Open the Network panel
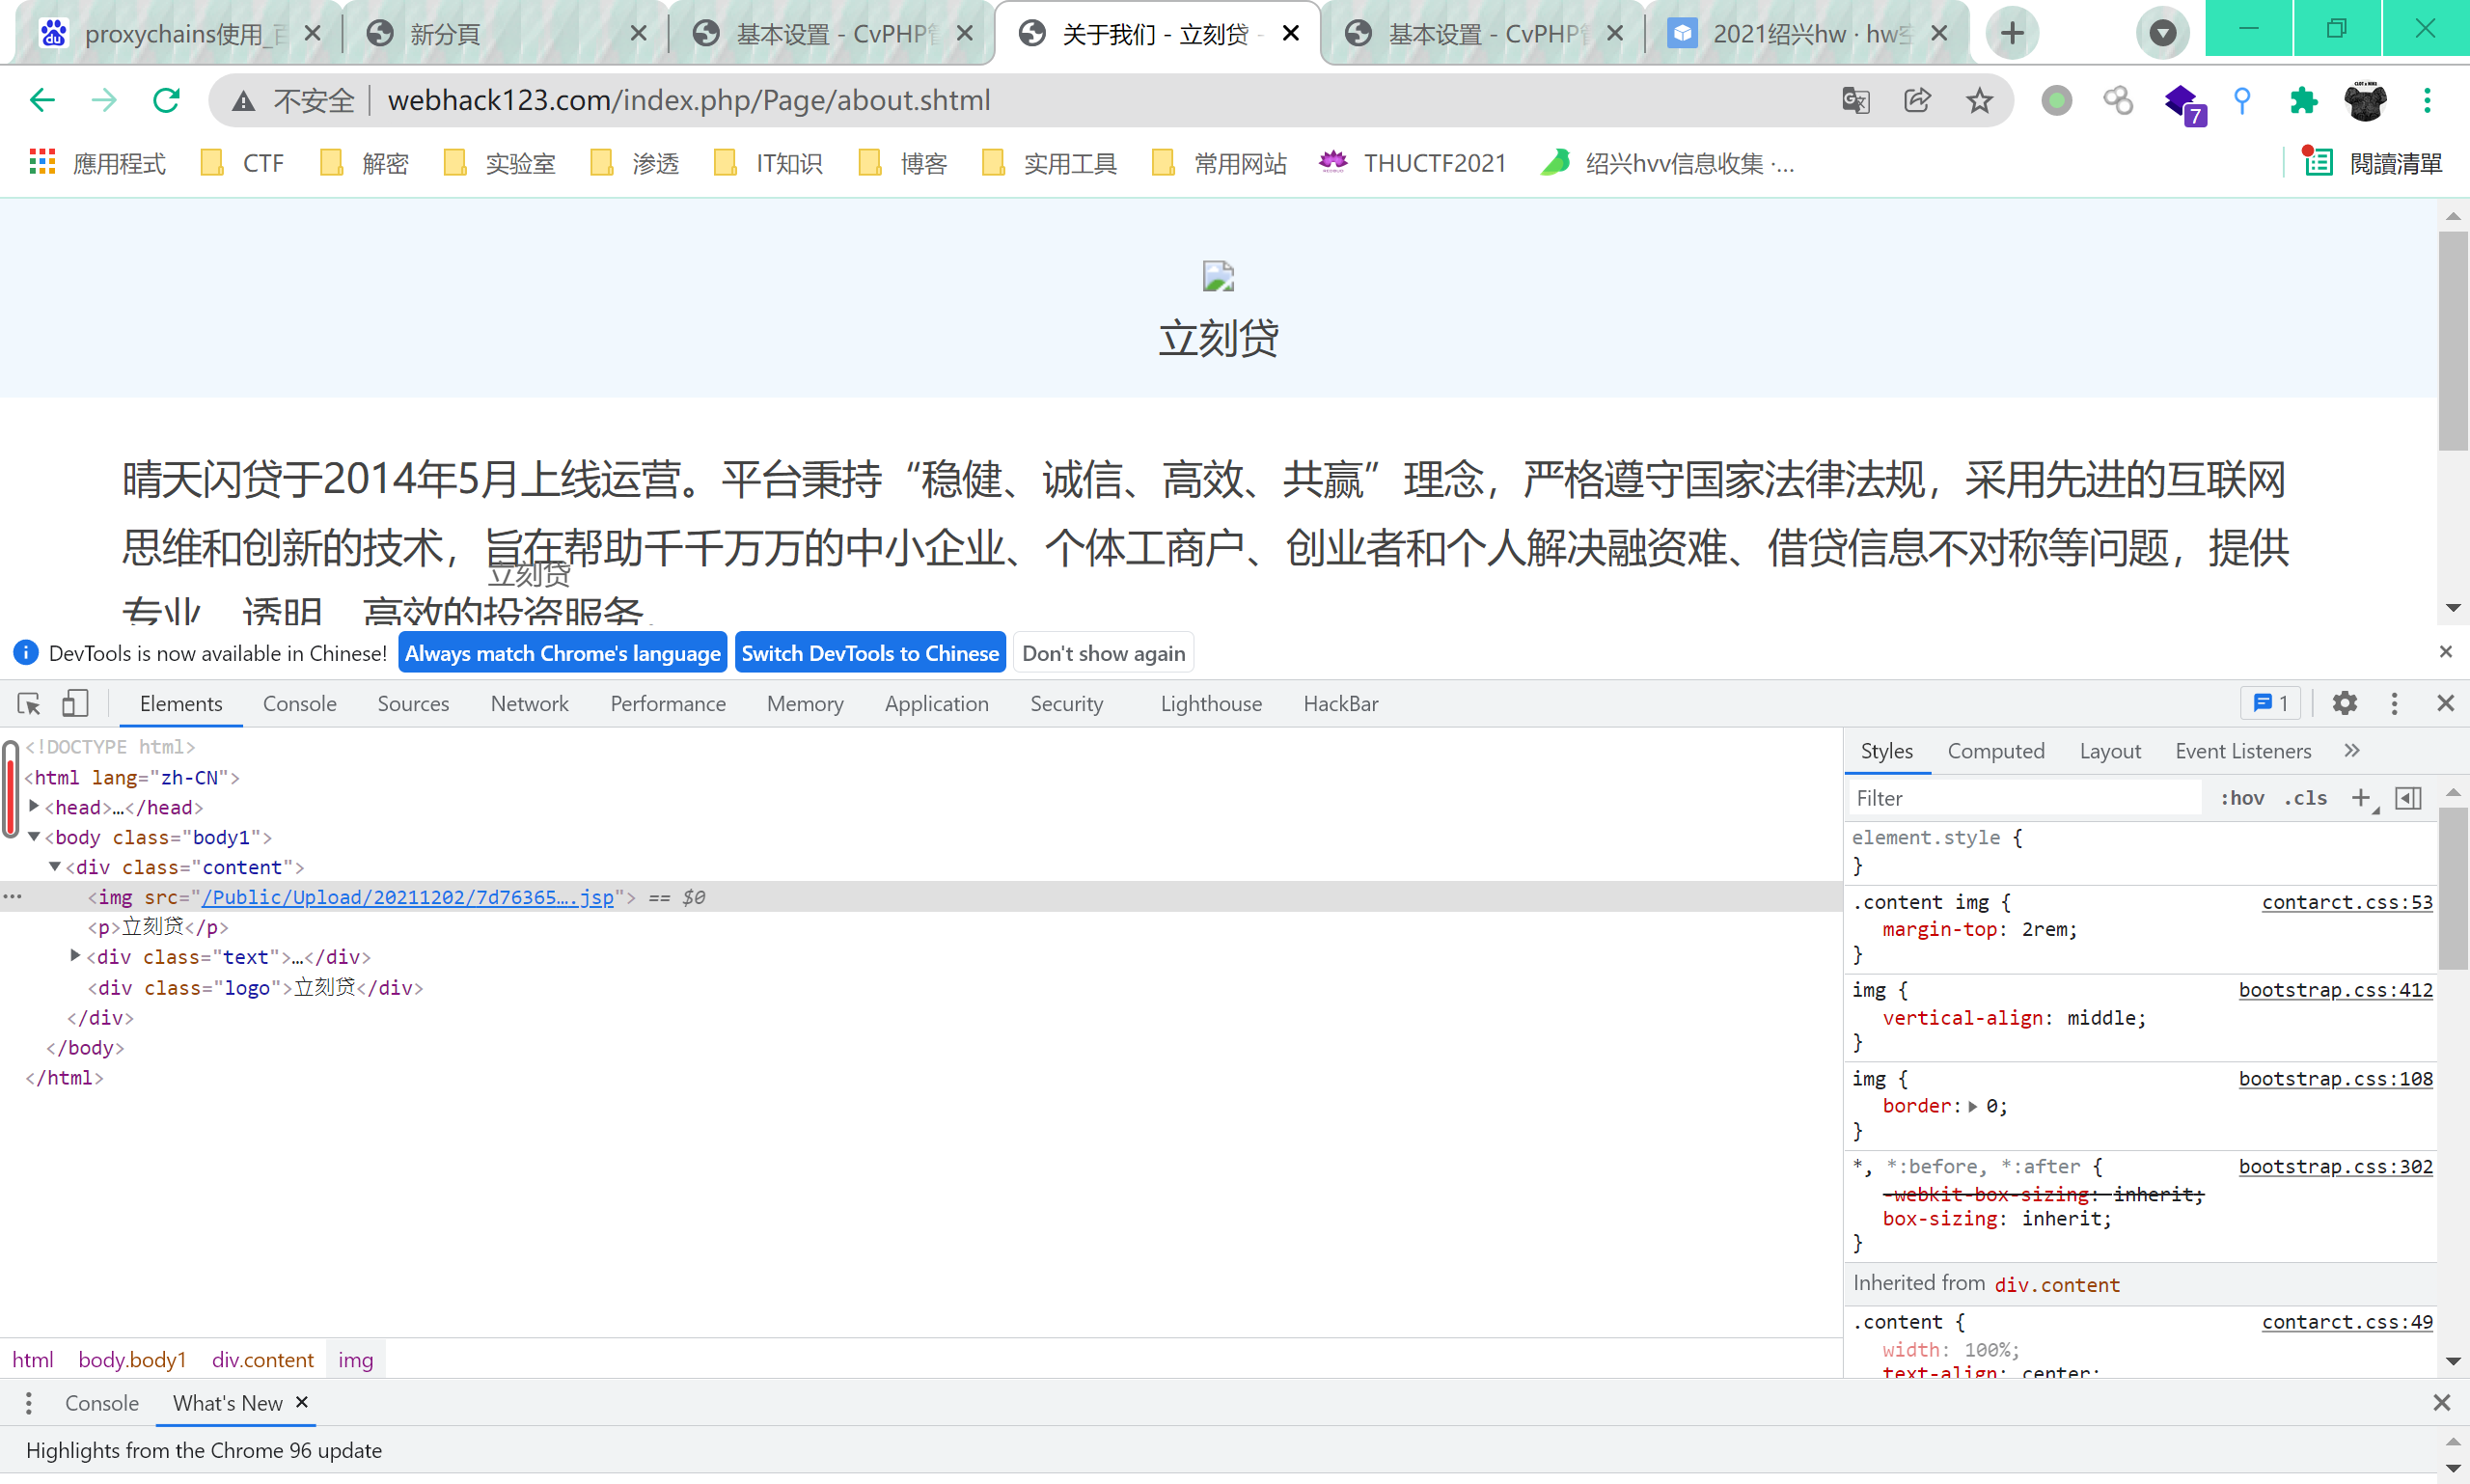Screen dimensions: 2470x1484 [529, 703]
